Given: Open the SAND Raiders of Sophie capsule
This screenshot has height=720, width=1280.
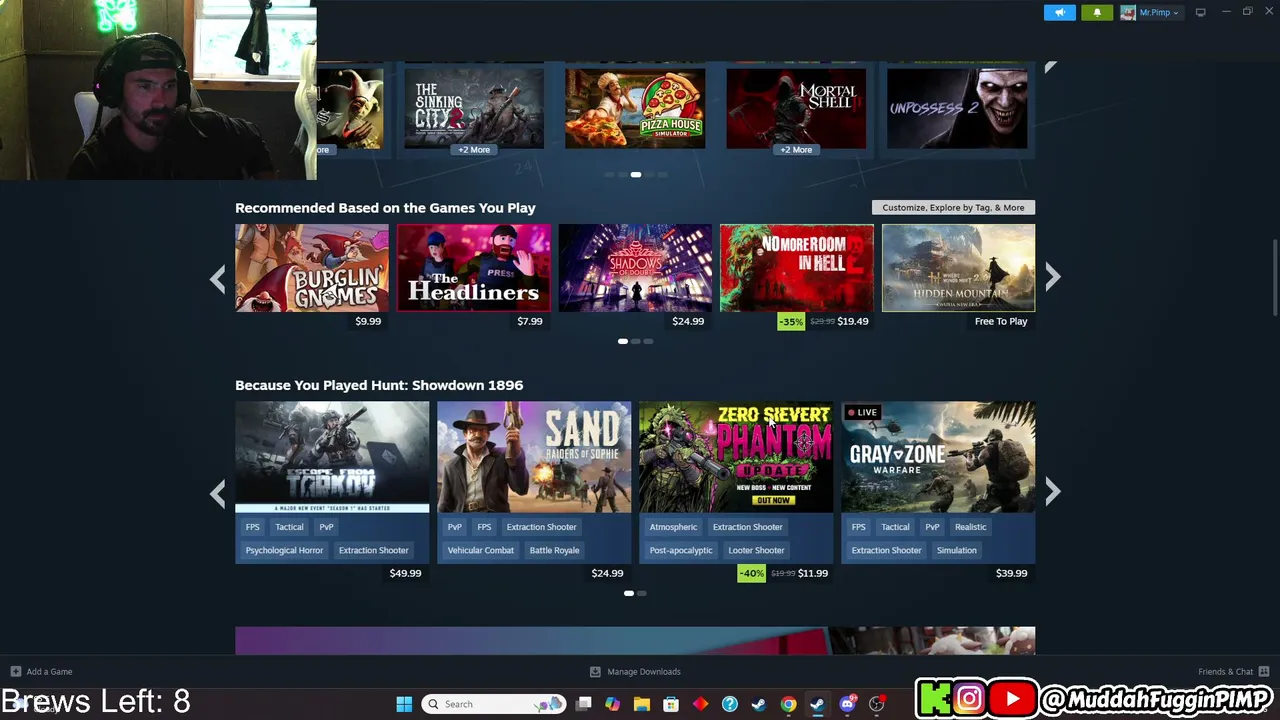Looking at the screenshot, I should tap(534, 457).
